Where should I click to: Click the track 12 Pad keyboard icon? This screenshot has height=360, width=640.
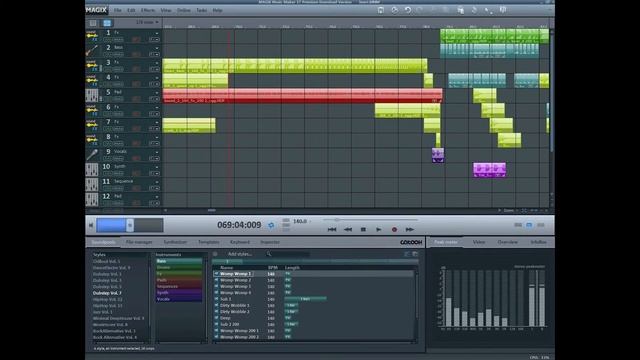[x=92, y=200]
